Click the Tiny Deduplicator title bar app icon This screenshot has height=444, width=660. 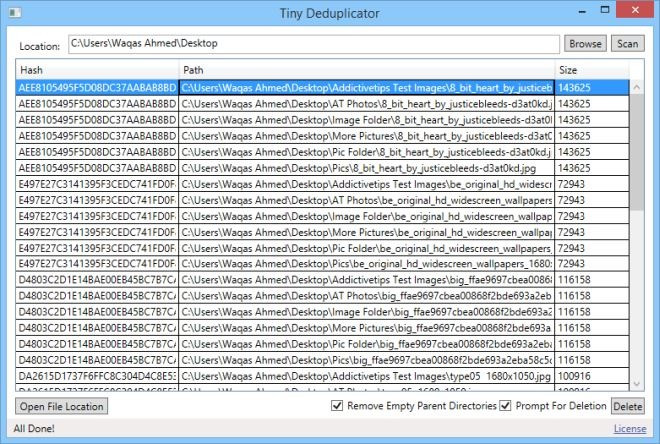pyautogui.click(x=15, y=13)
